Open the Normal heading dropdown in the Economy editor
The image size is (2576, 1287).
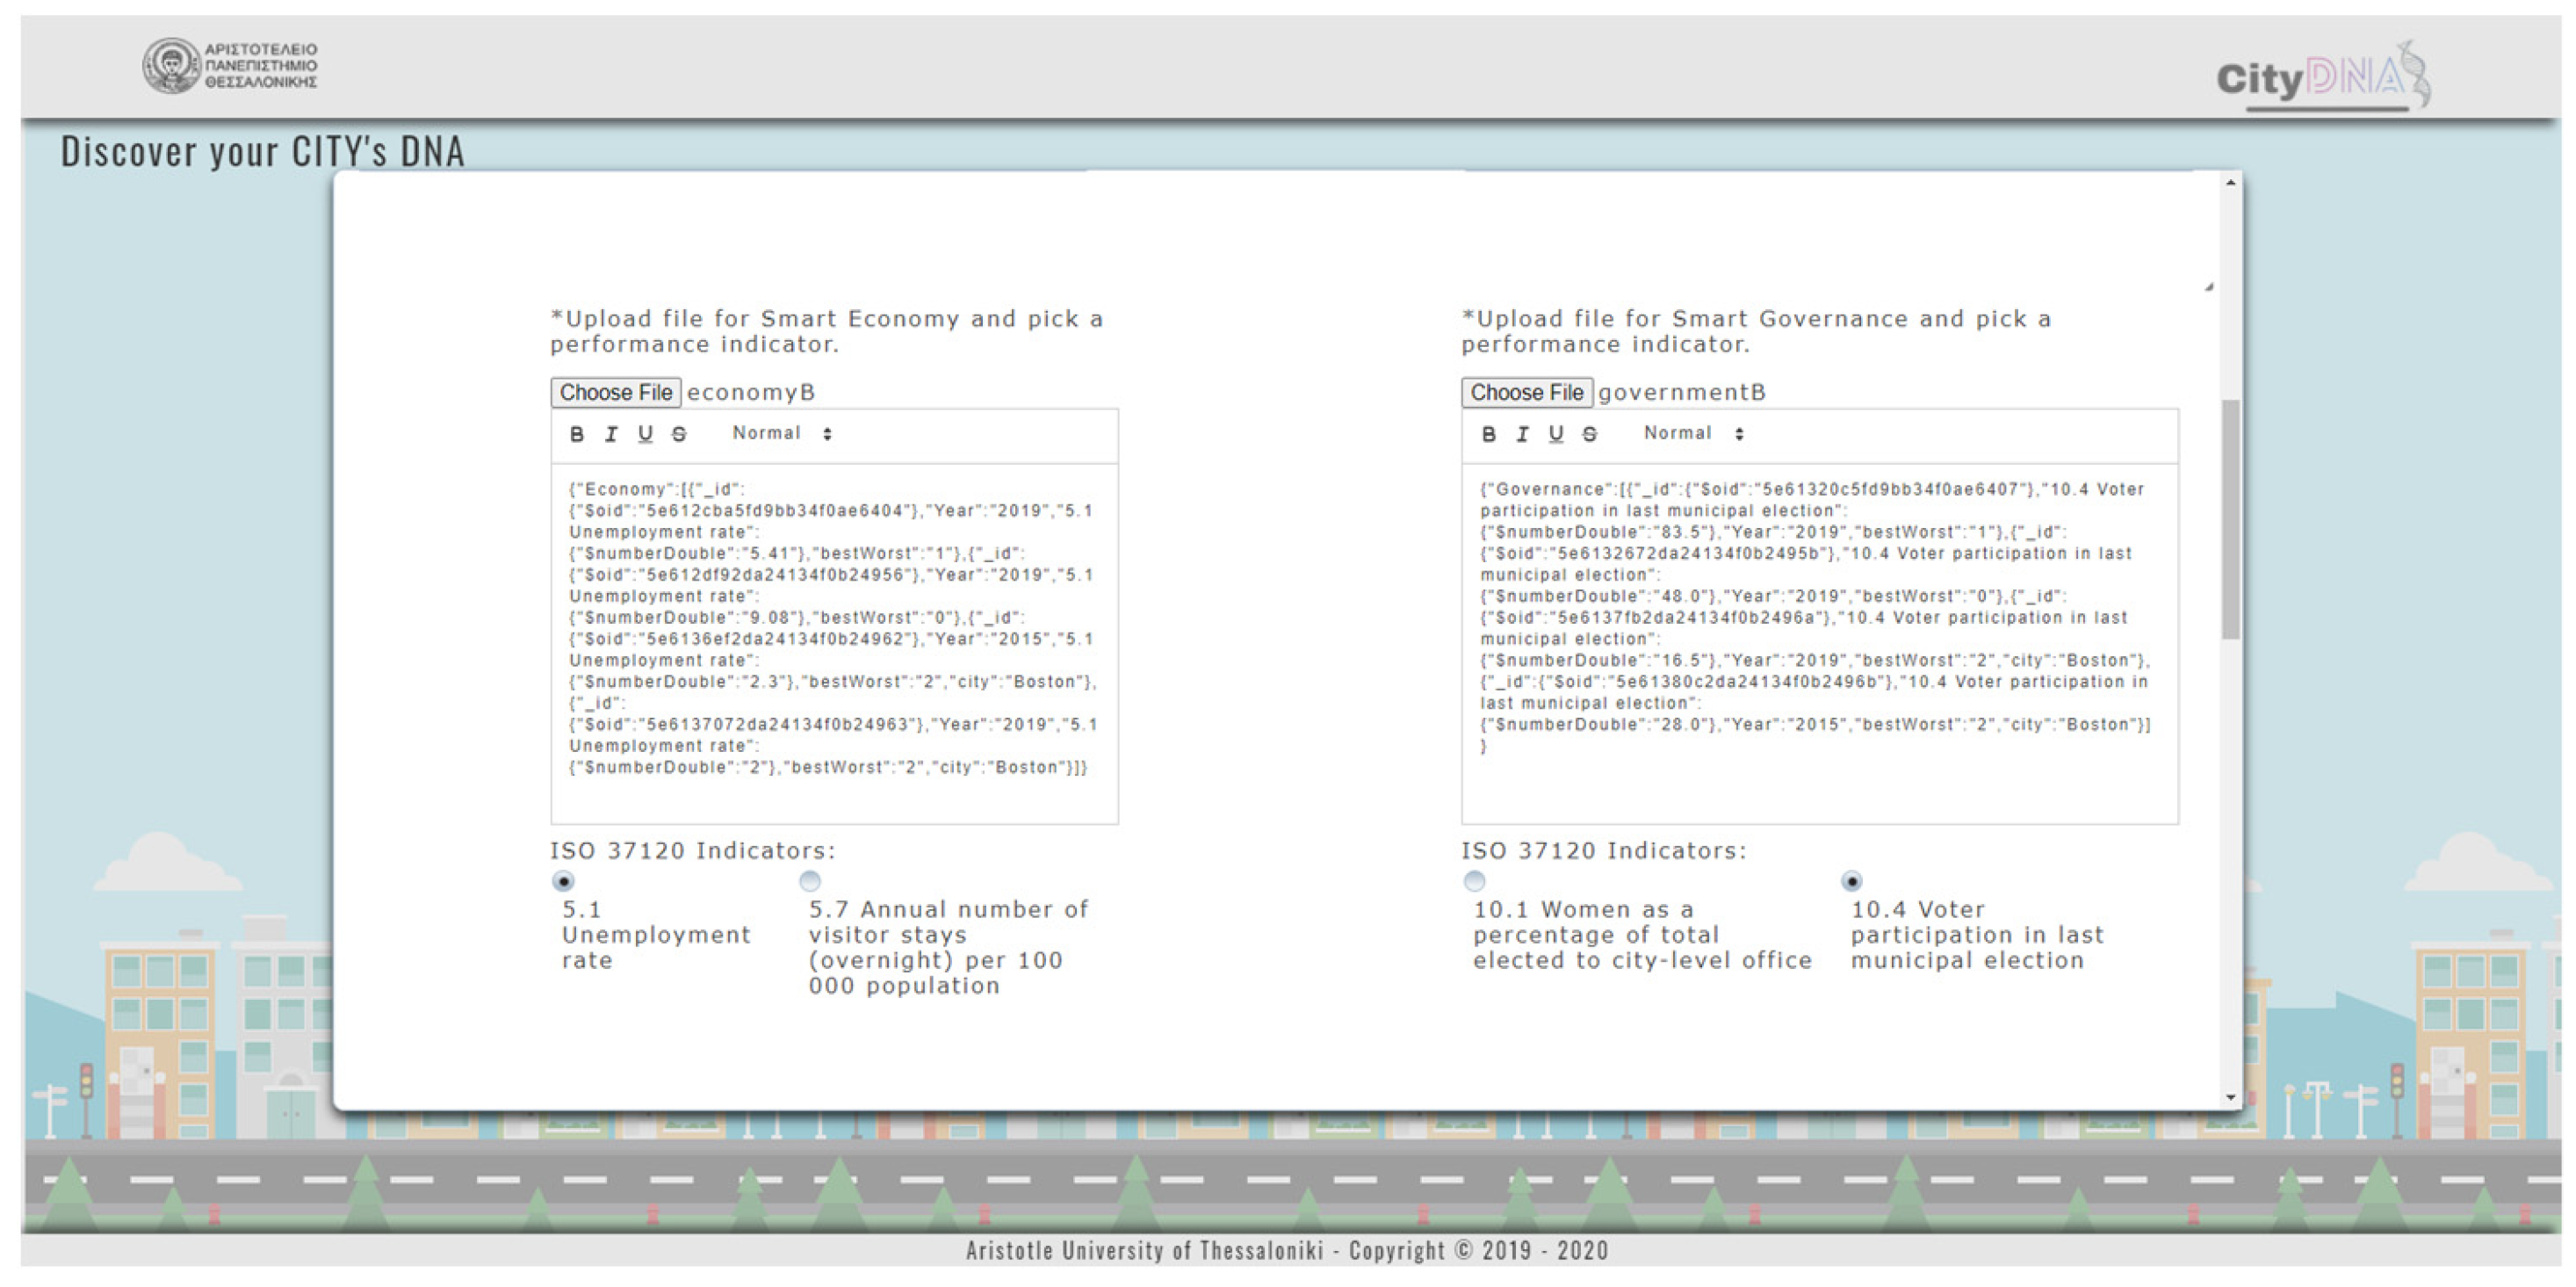click(782, 433)
